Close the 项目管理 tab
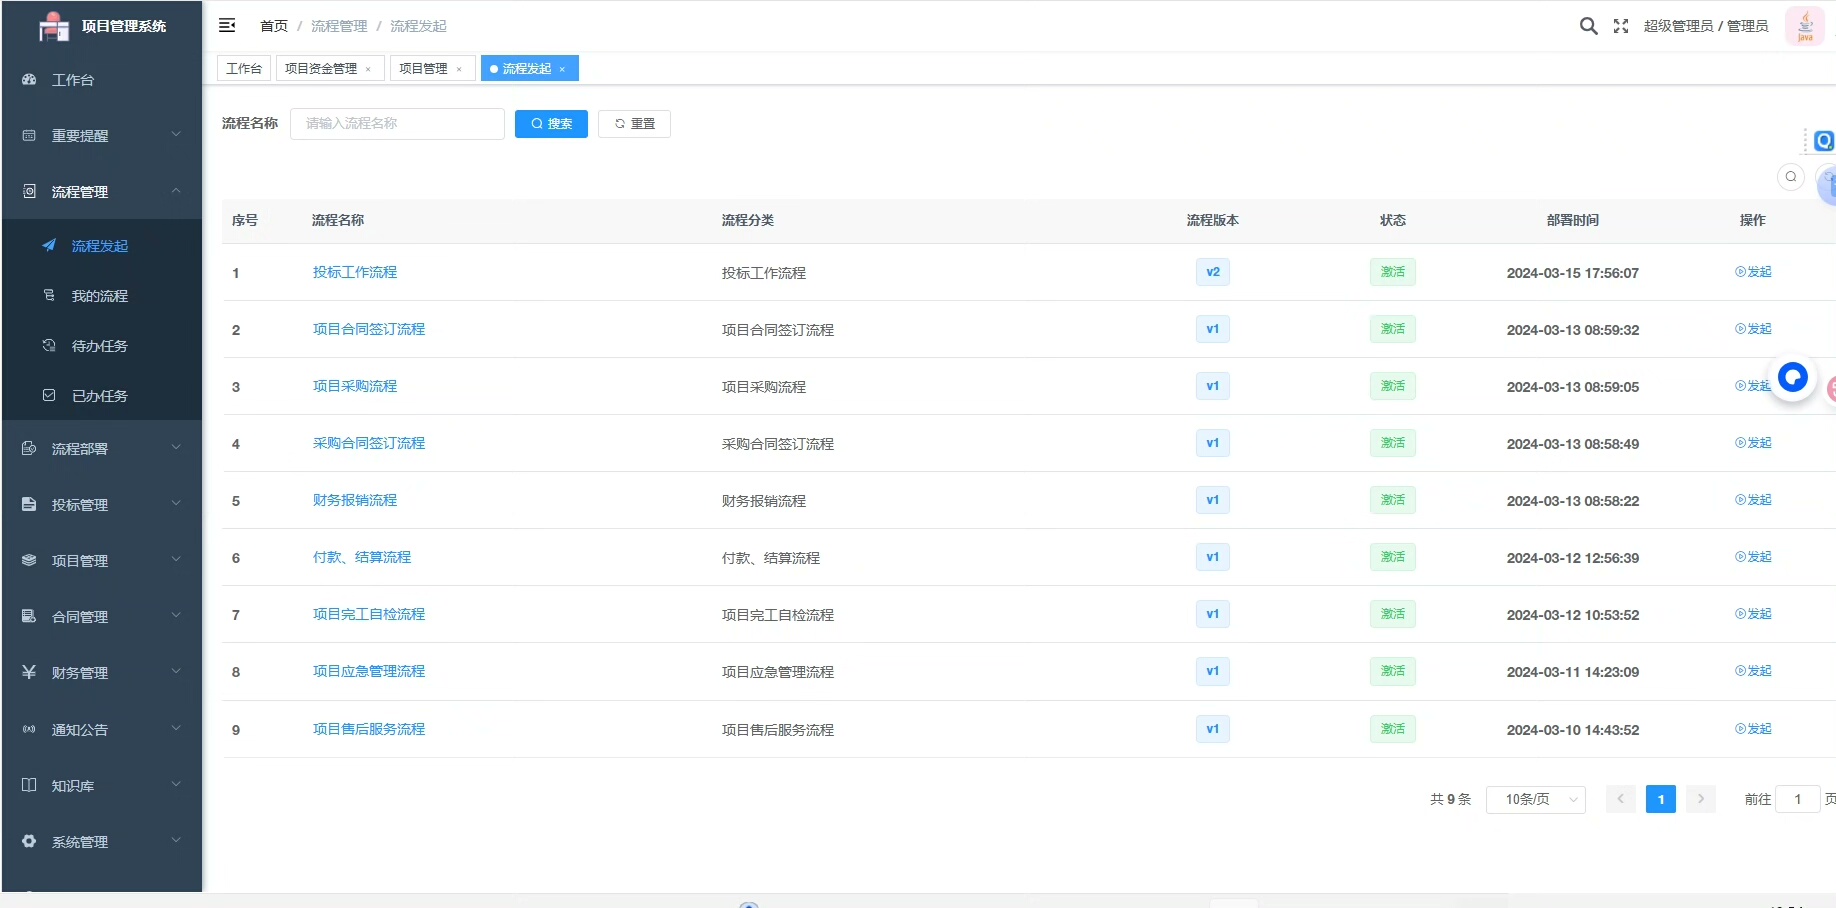This screenshot has height=908, width=1836. [x=459, y=69]
